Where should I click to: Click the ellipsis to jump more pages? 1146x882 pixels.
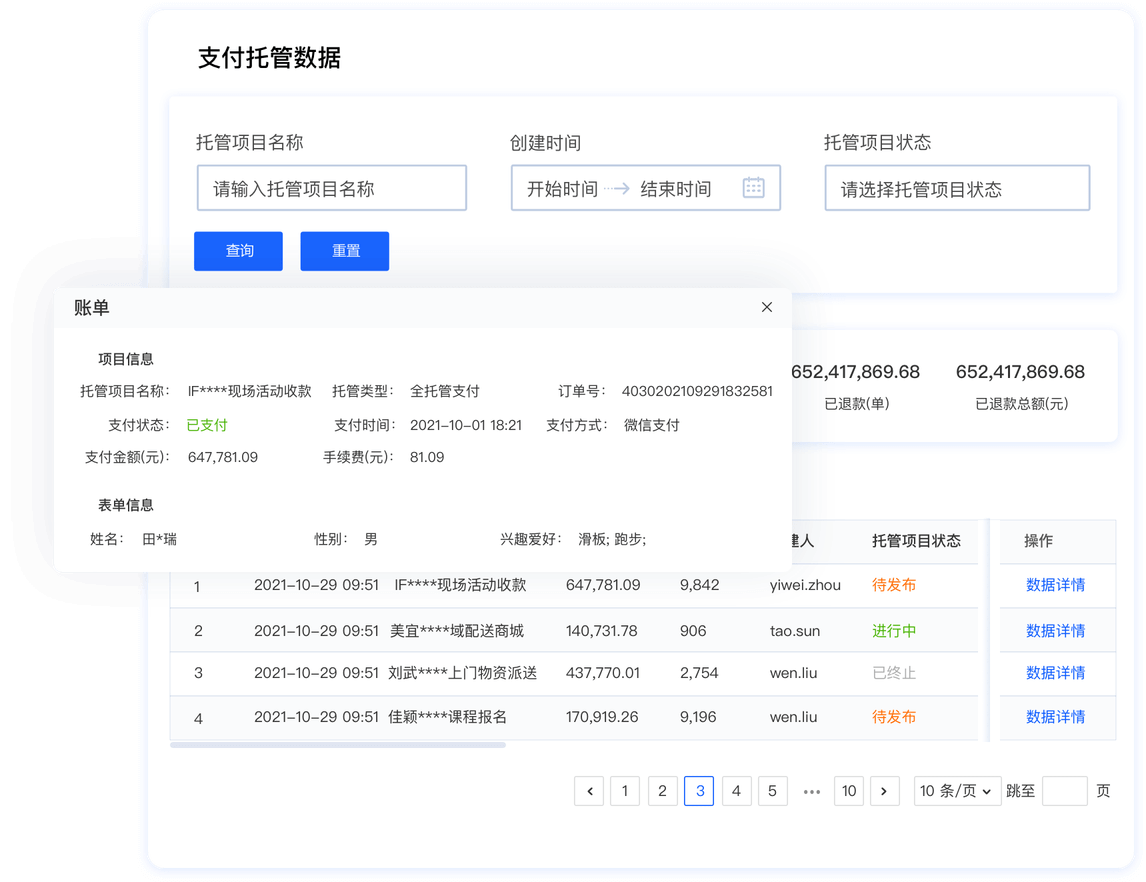pyautogui.click(x=811, y=791)
